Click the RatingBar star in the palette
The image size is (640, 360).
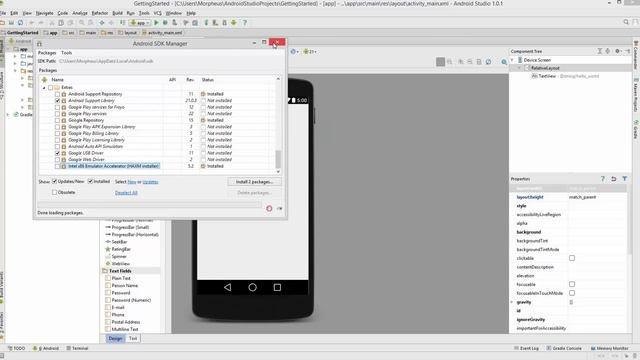click(108, 249)
